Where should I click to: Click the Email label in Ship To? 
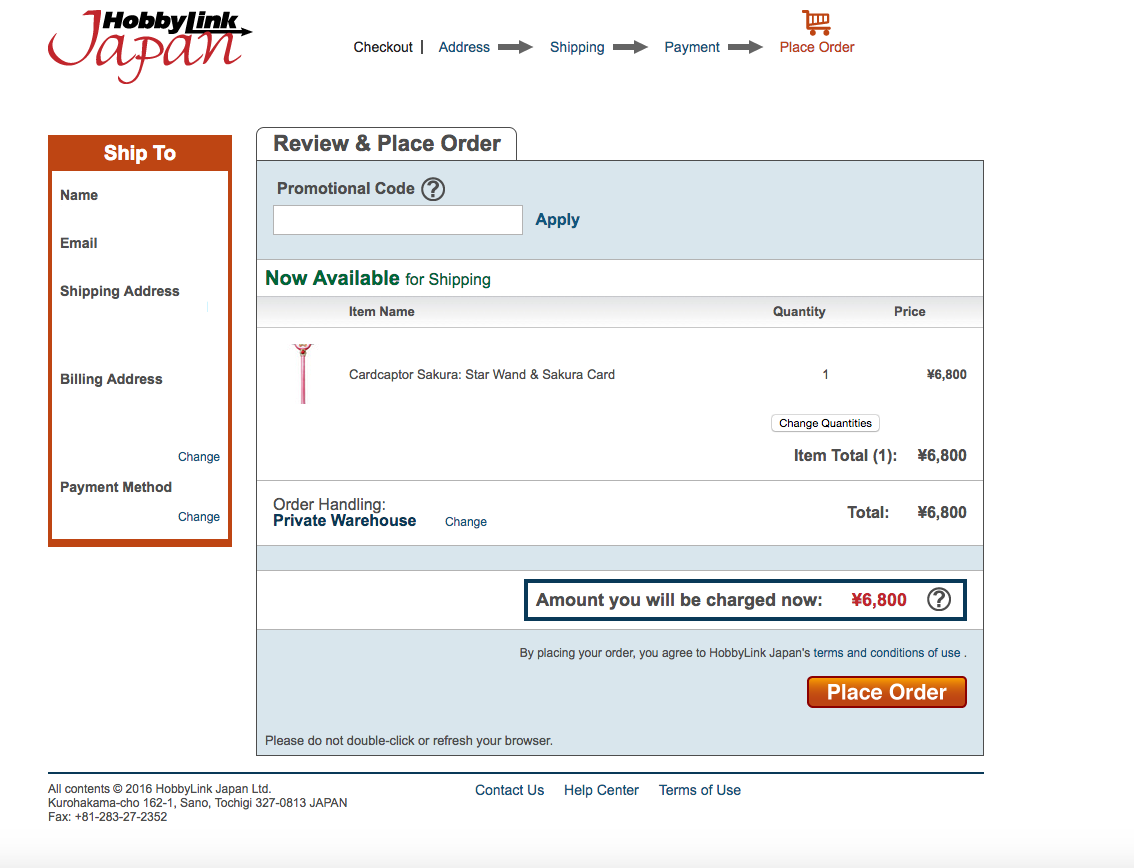(x=79, y=243)
